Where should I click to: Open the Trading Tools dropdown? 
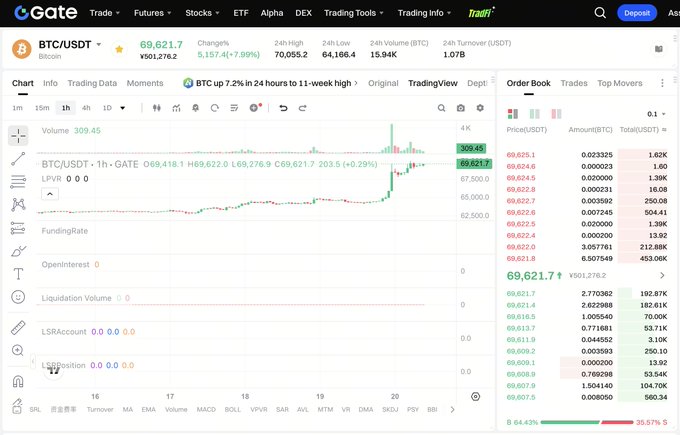pos(354,13)
